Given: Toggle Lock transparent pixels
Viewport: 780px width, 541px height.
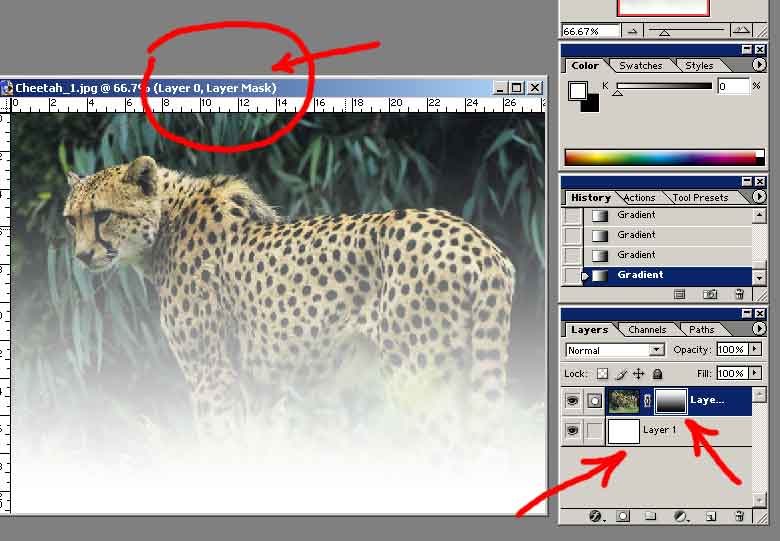Looking at the screenshot, I should click(602, 374).
